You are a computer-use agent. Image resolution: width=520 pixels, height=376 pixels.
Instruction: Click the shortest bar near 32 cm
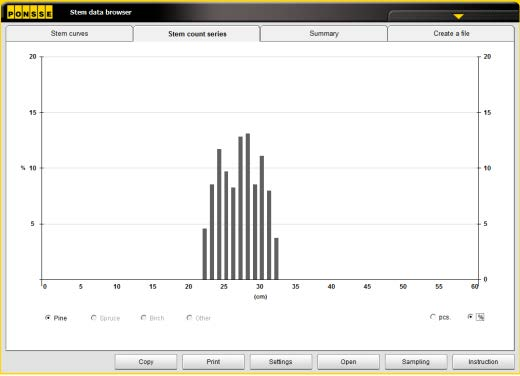coord(276,259)
